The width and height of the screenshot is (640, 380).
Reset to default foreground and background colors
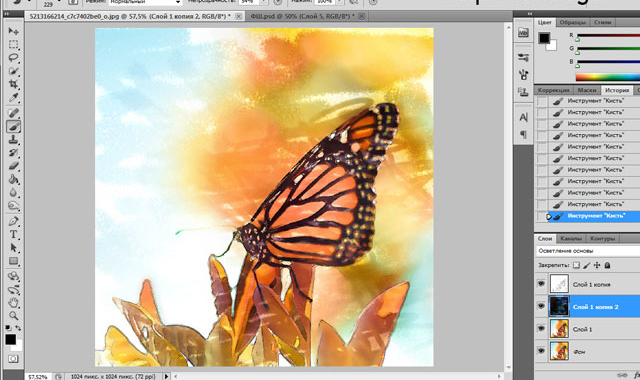coord(8,328)
